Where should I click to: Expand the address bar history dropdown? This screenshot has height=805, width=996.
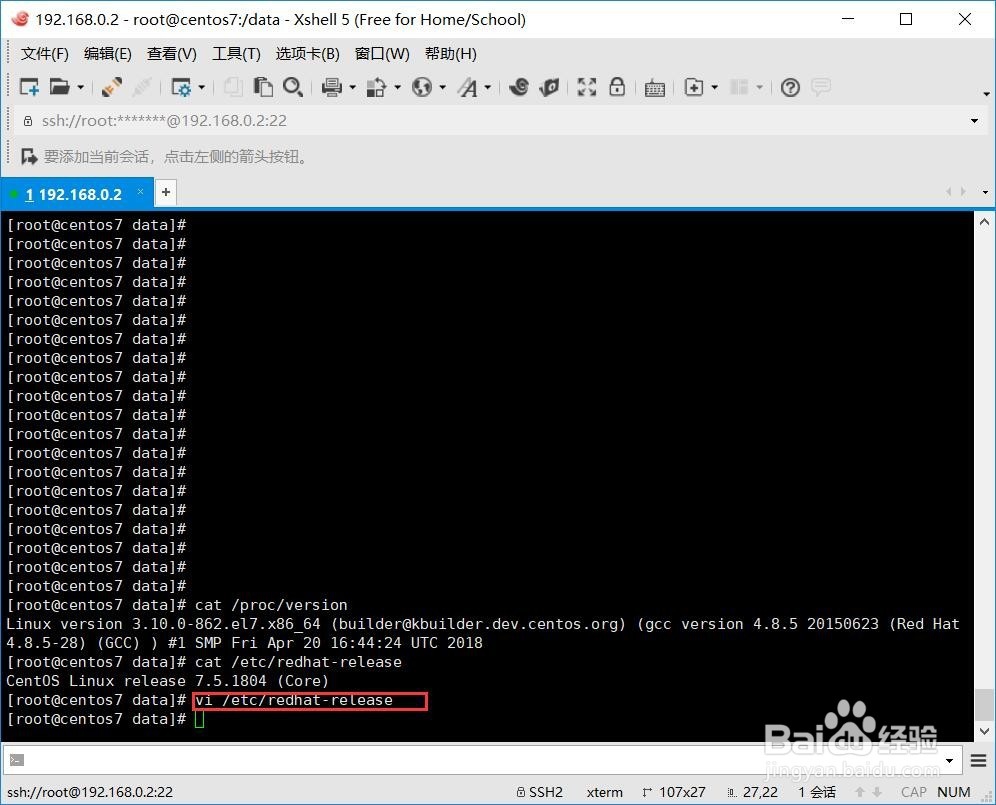coord(974,121)
